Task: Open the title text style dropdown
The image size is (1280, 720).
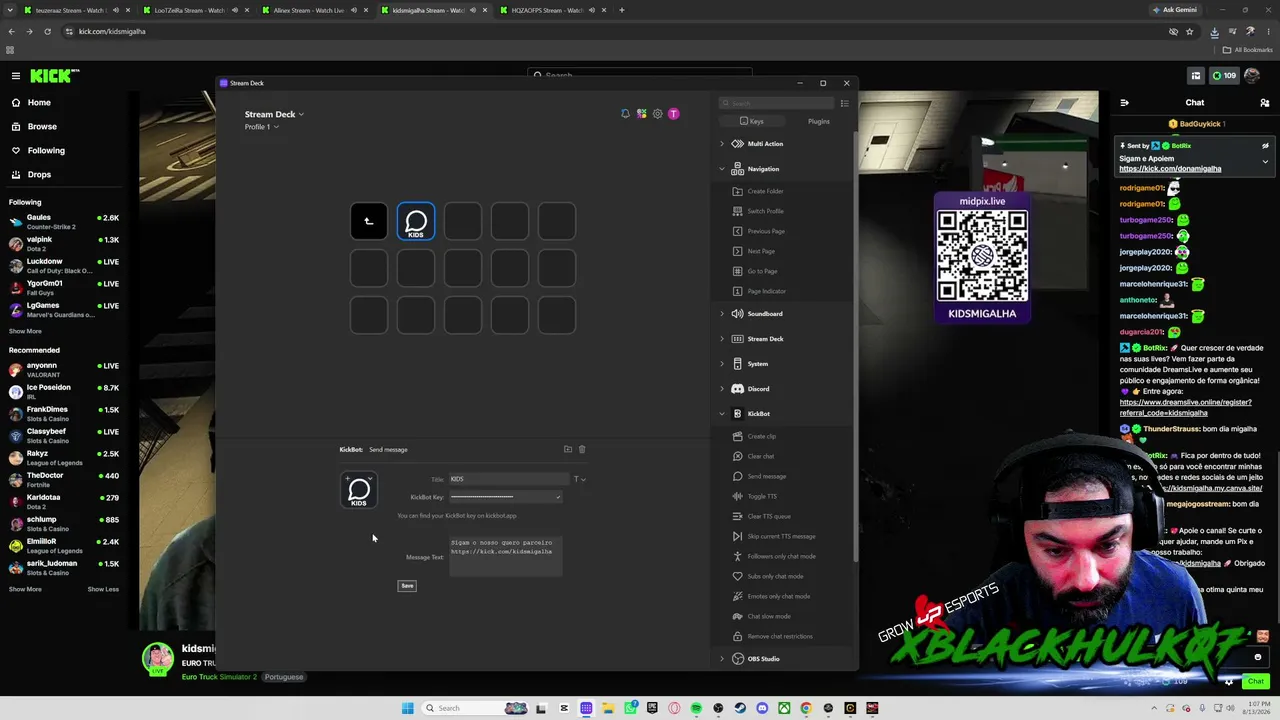Action: click(579, 479)
